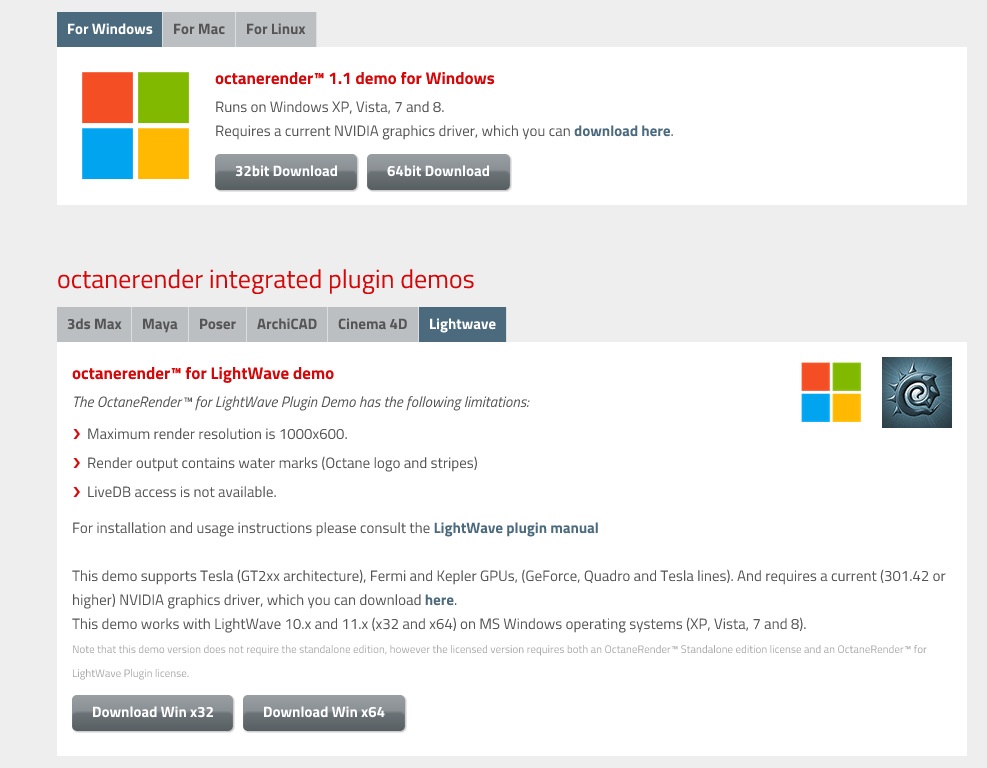The height and width of the screenshot is (768, 987).
Task: Switch to the For Mac tab
Action: click(199, 29)
